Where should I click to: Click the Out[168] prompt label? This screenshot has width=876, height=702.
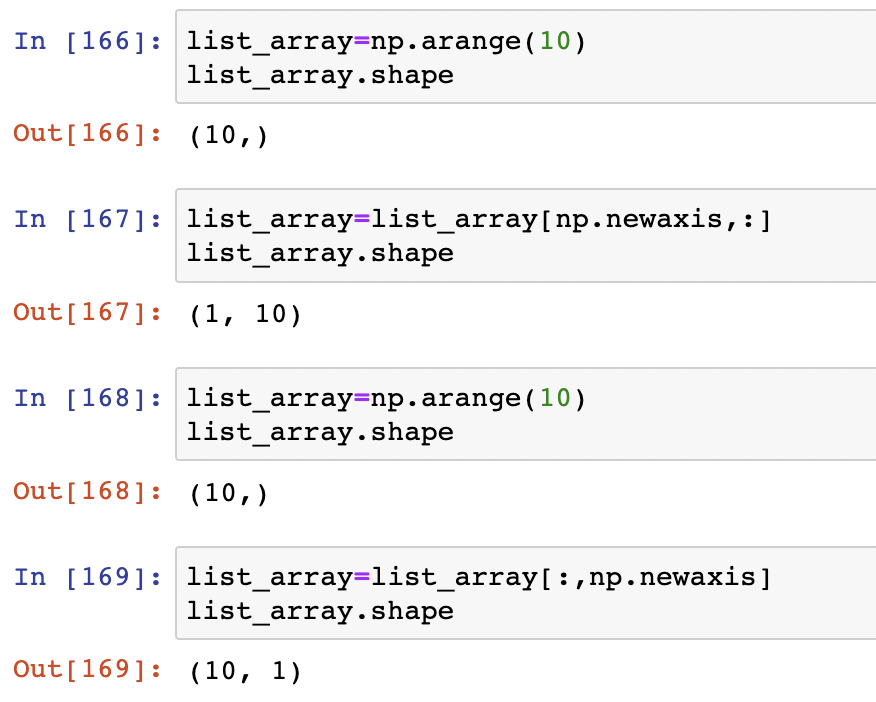88,491
